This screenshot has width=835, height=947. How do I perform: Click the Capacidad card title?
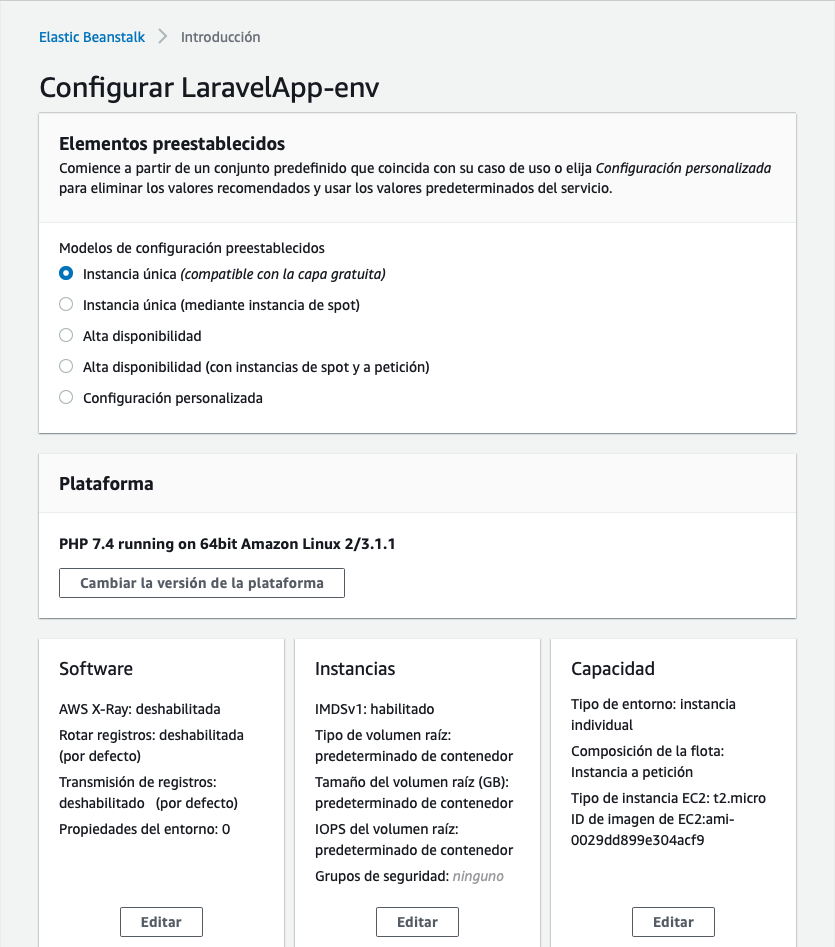coord(613,669)
